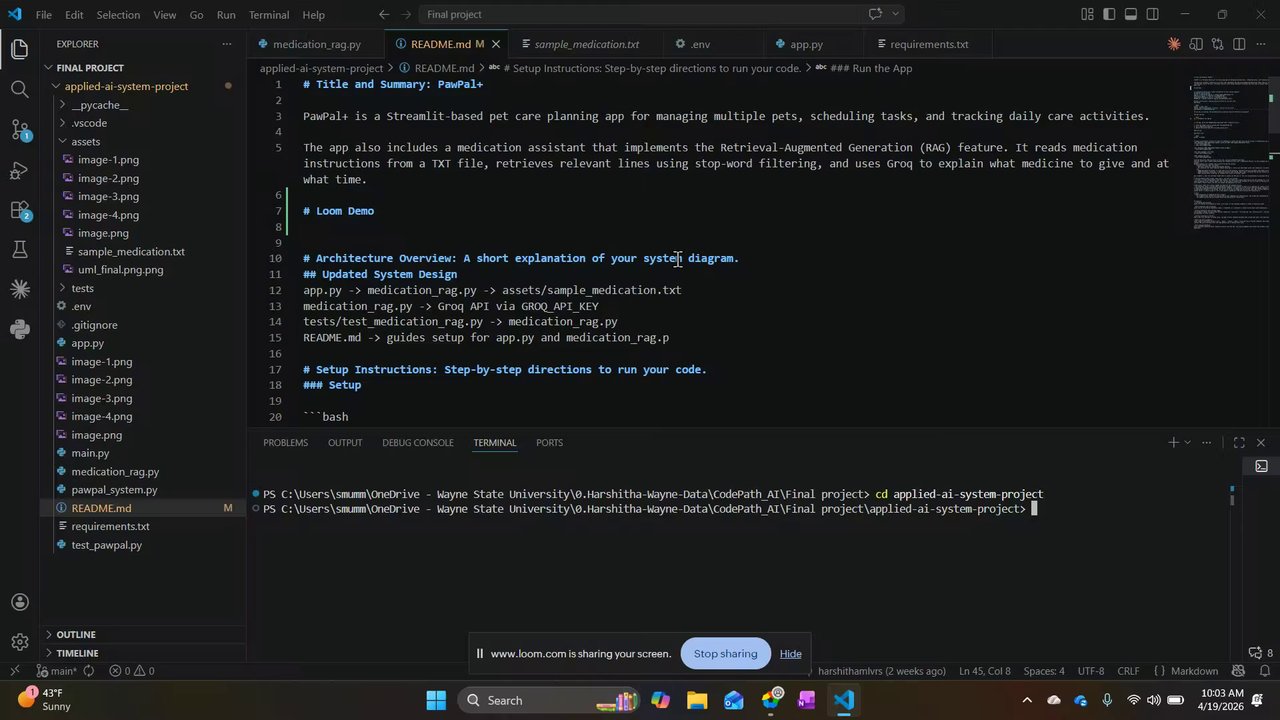The width and height of the screenshot is (1280, 720).
Task: Switch to the PROBLEMS panel tab
Action: click(x=285, y=443)
